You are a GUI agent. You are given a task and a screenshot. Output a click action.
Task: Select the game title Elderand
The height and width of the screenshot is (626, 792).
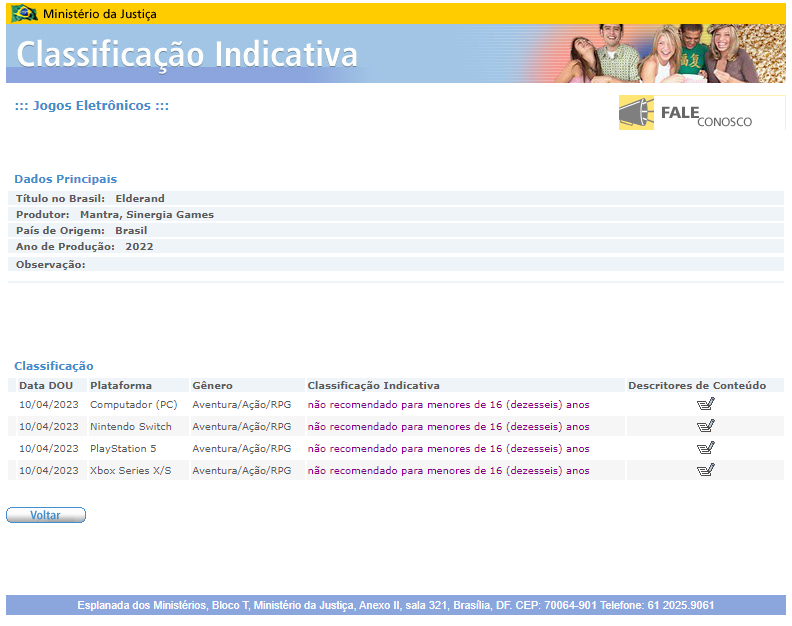140,199
